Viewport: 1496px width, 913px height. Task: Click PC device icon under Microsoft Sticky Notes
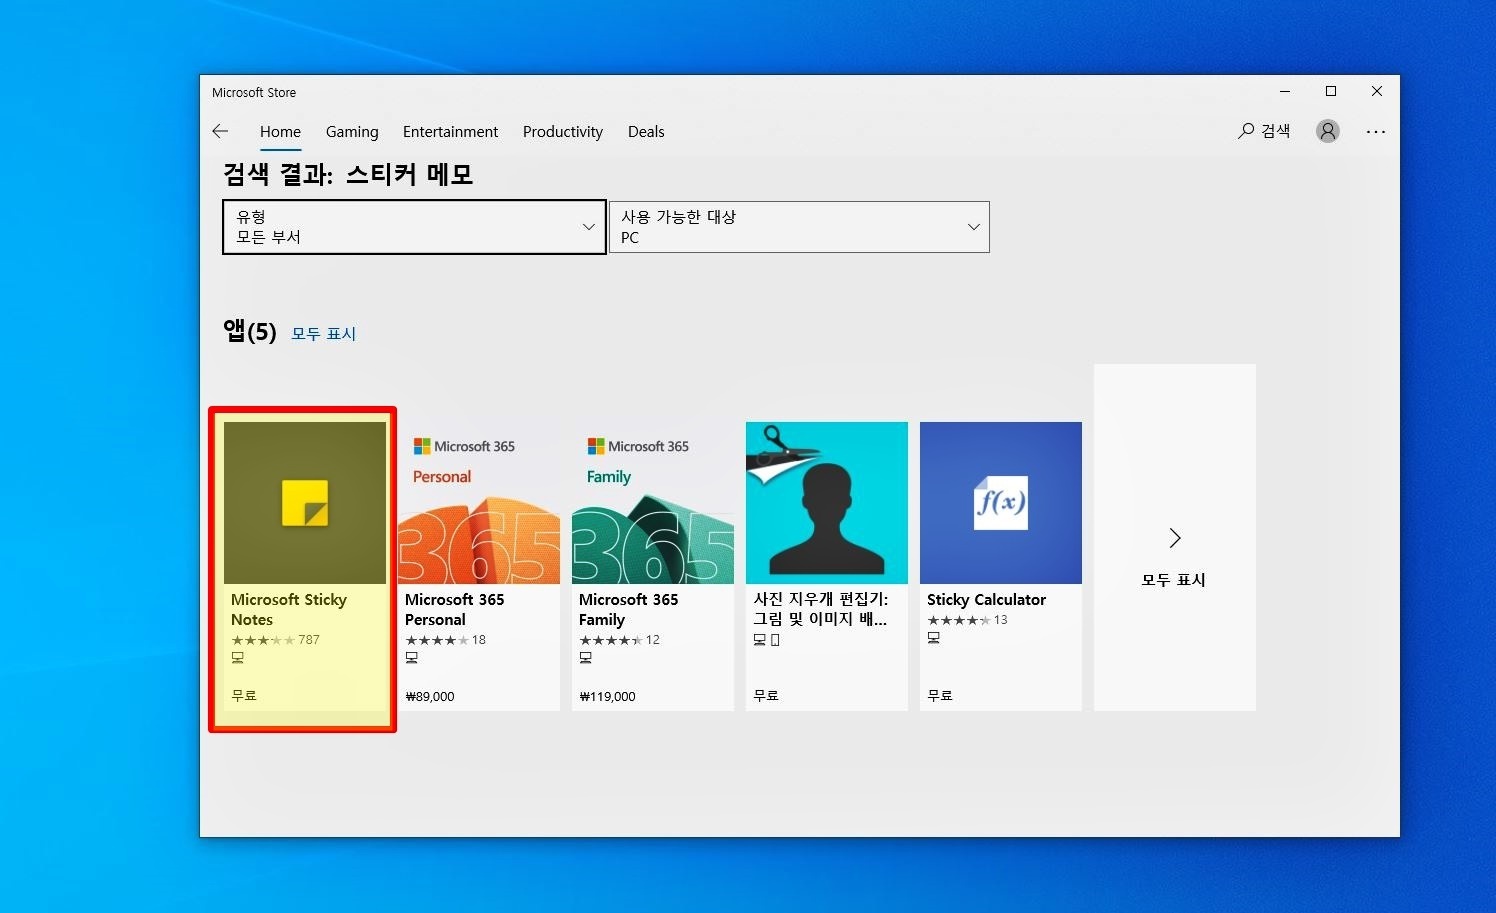pyautogui.click(x=238, y=658)
